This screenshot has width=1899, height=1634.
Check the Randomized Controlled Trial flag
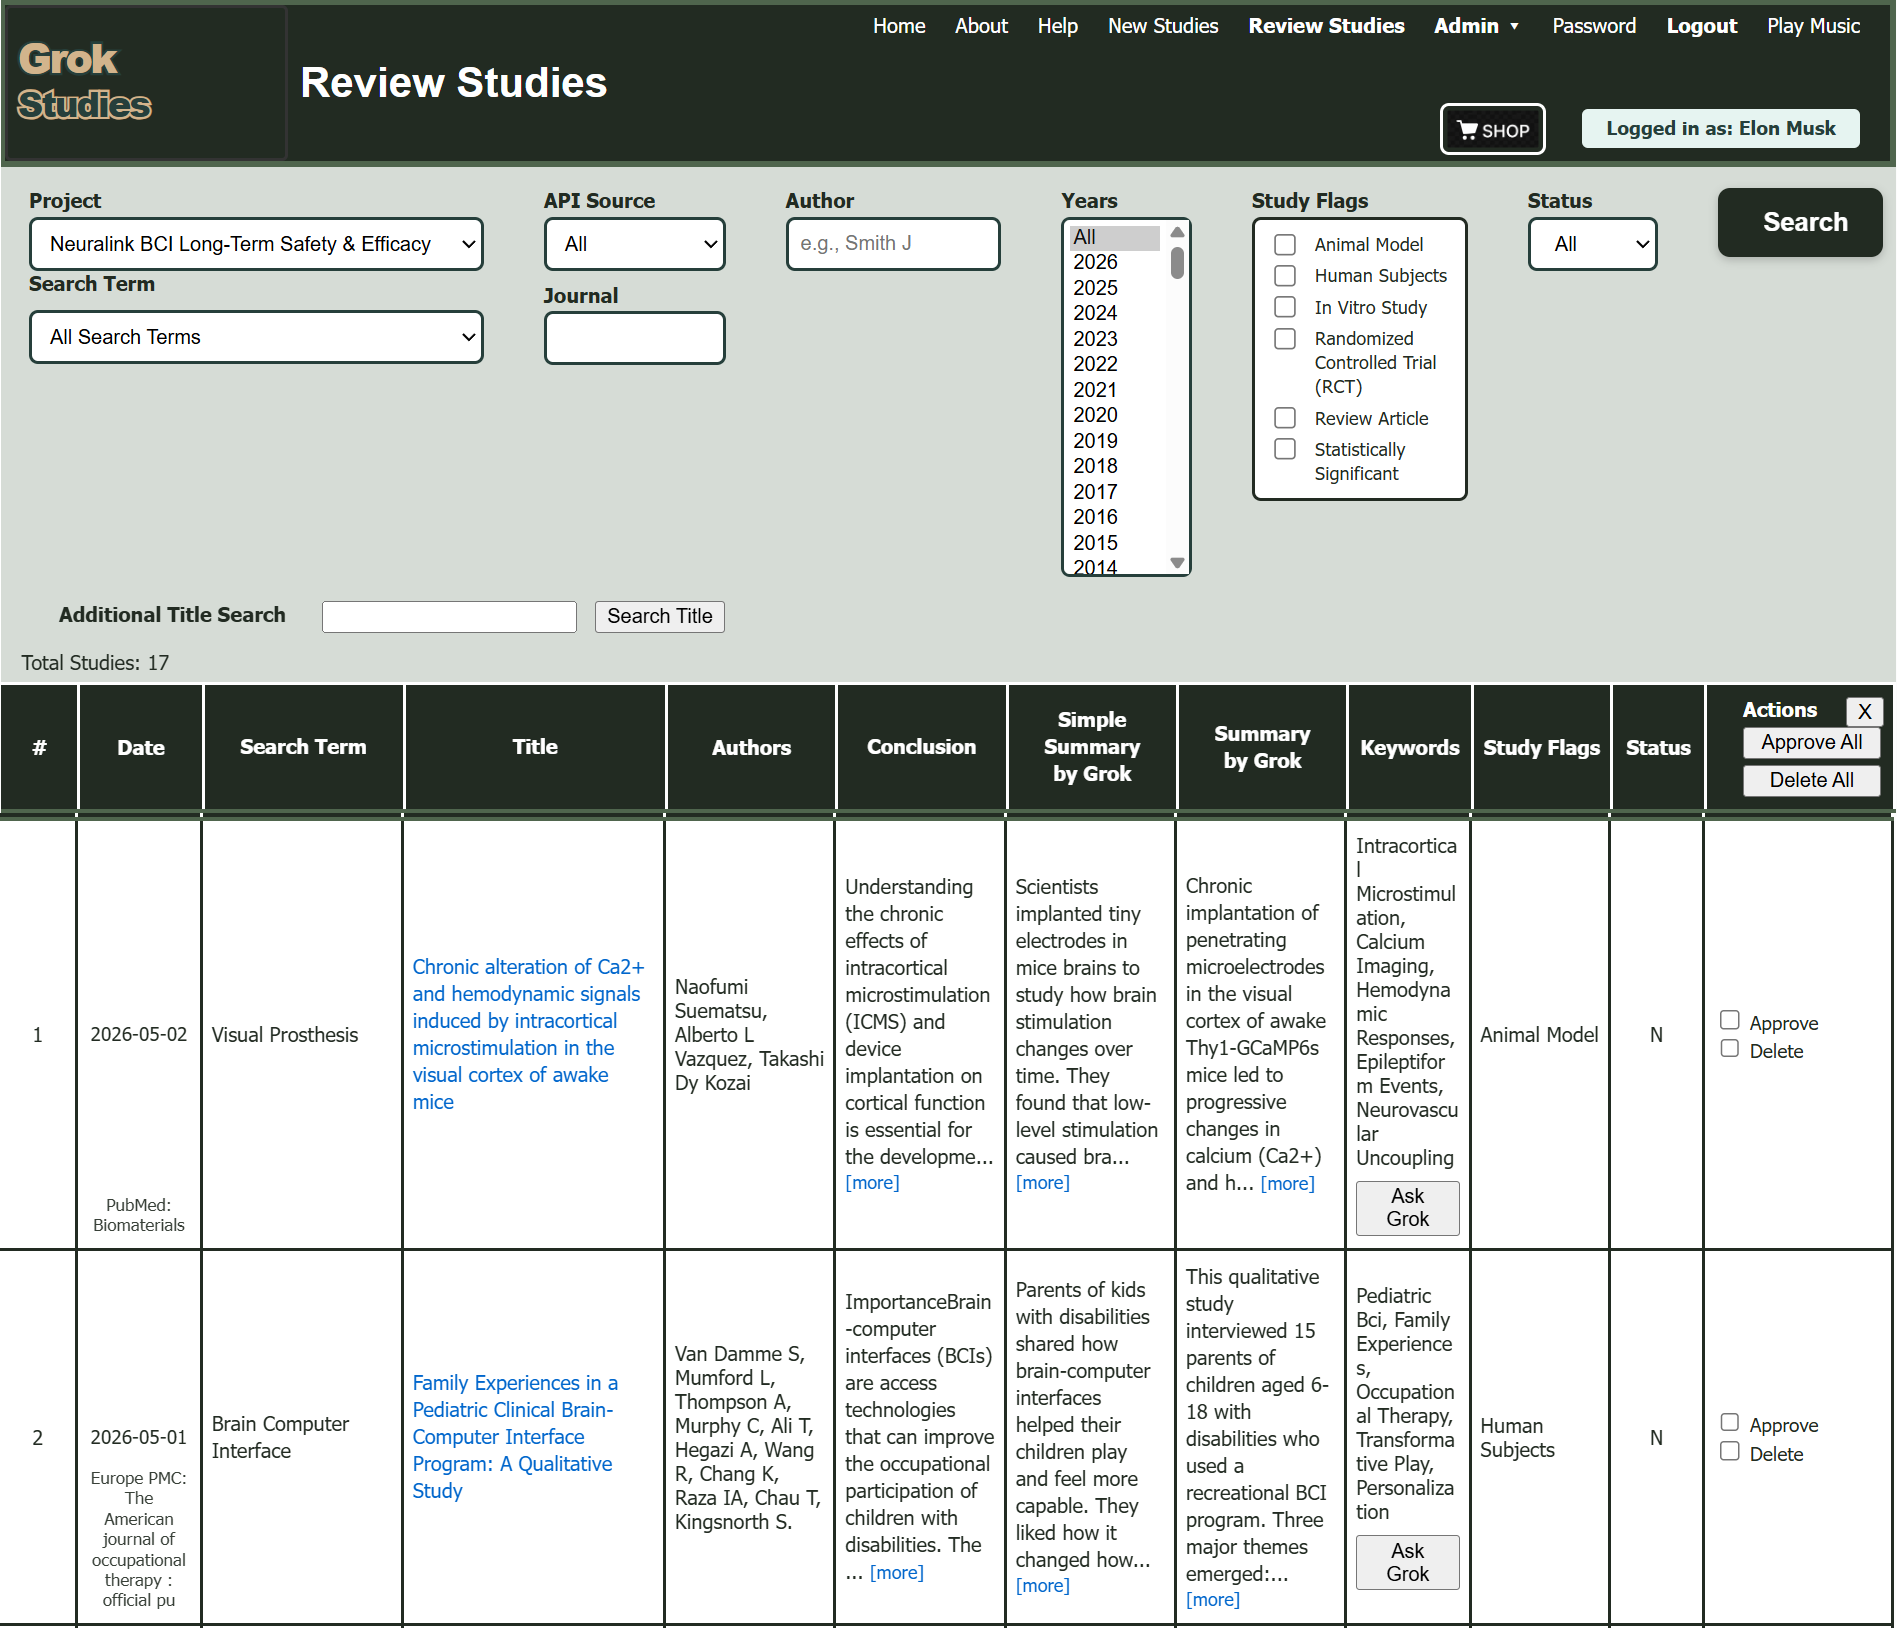(x=1285, y=339)
